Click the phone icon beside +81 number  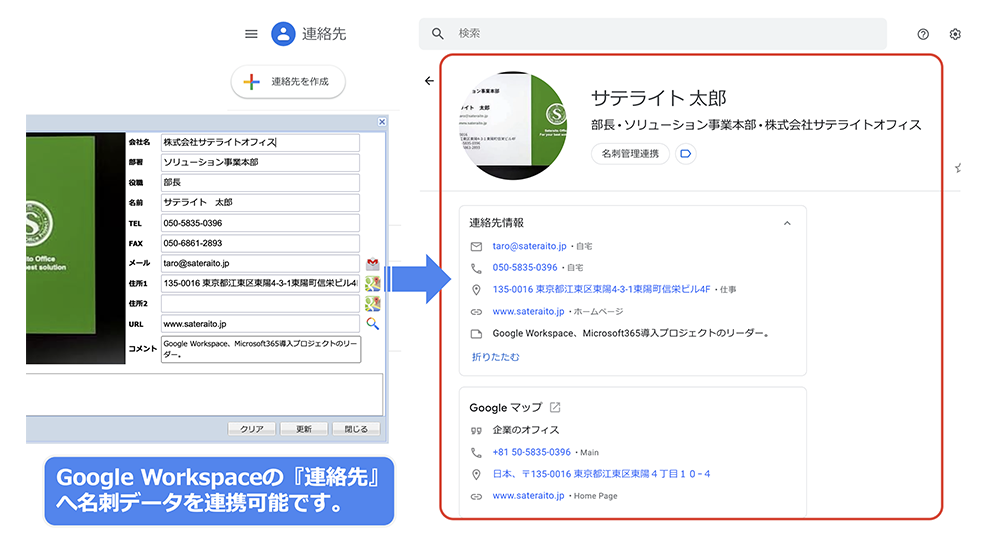point(476,452)
